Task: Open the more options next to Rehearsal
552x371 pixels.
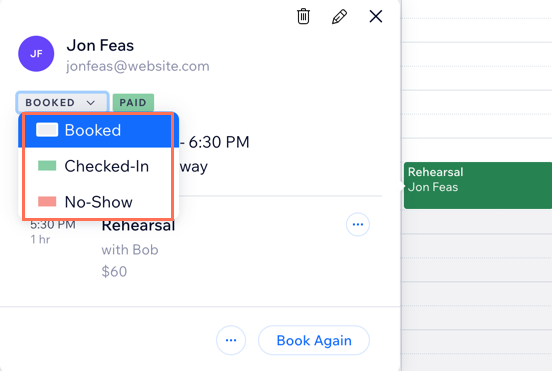Action: pyautogui.click(x=358, y=224)
